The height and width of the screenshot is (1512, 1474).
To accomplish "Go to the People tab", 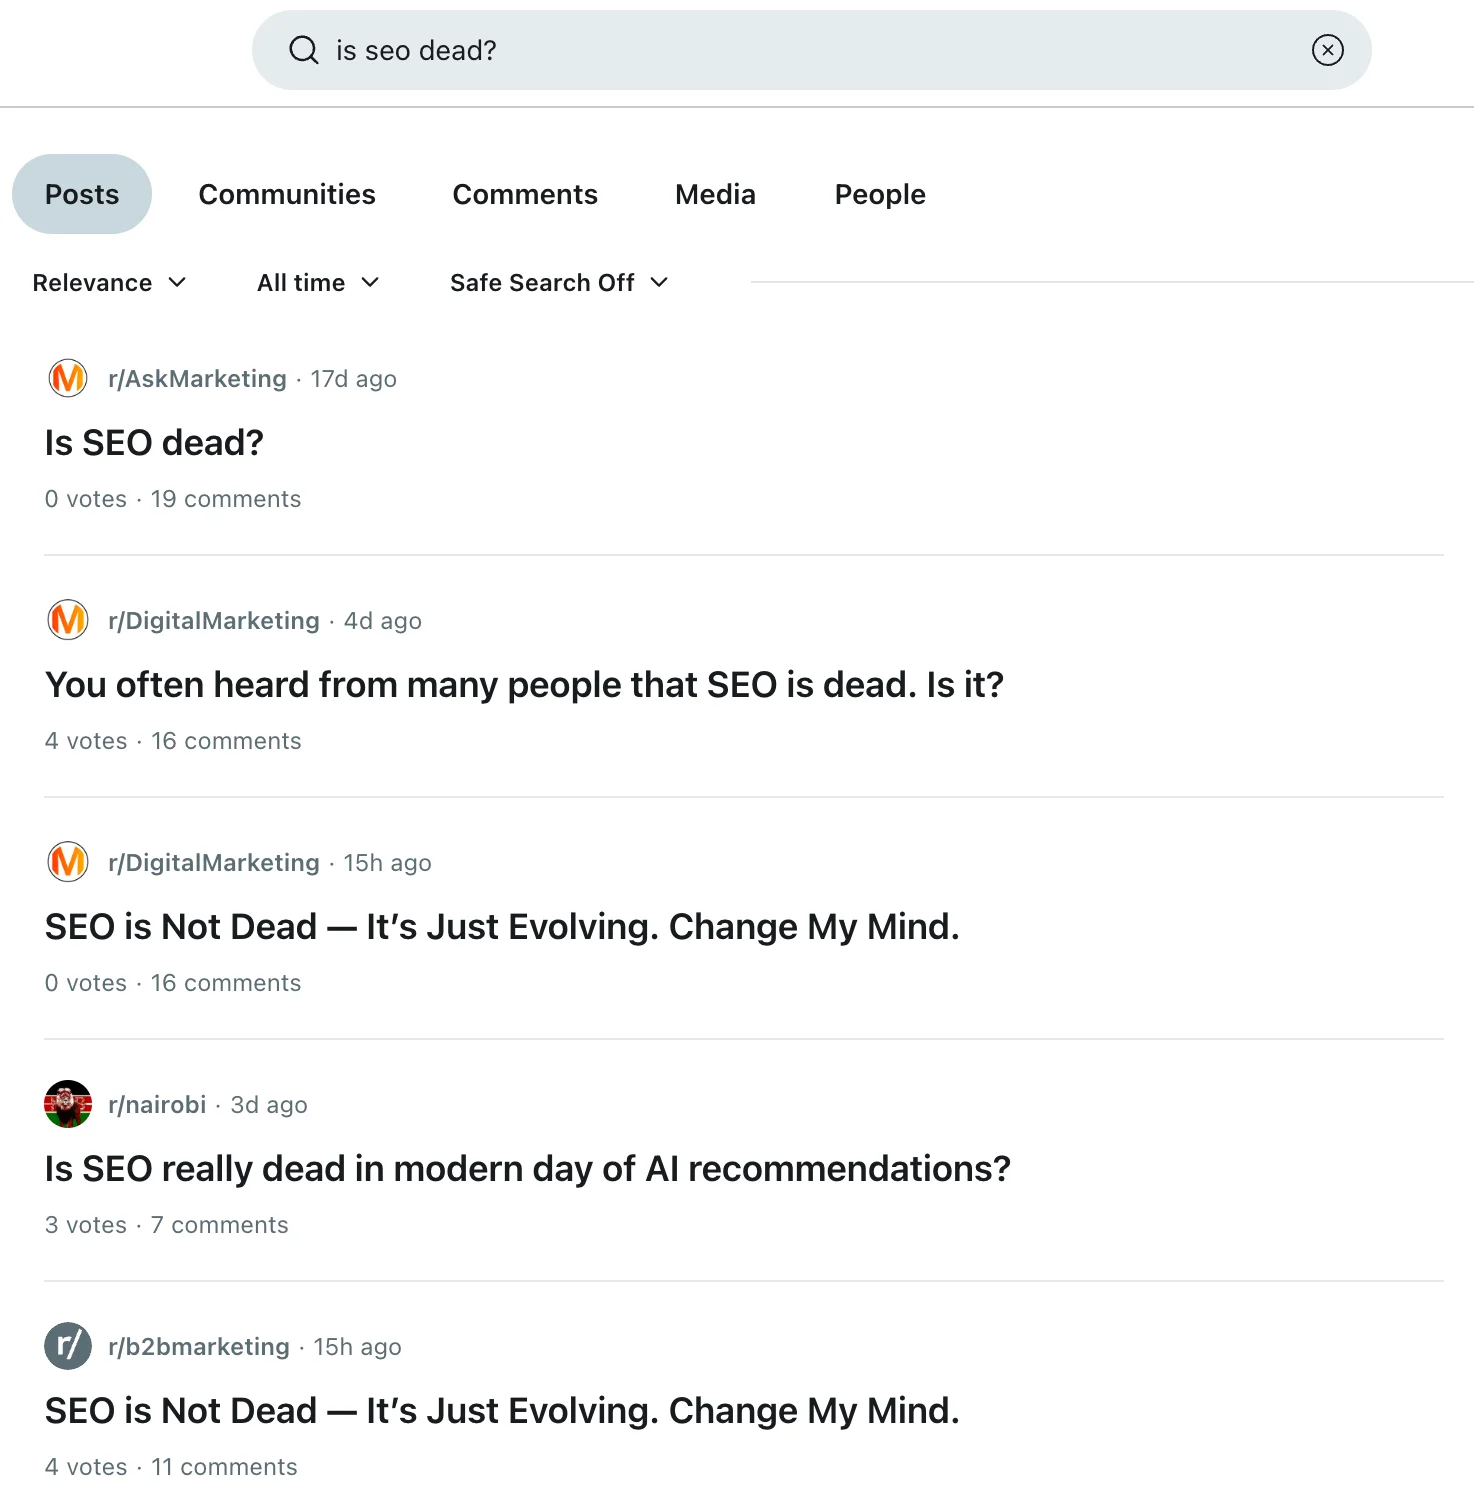I will 880,194.
